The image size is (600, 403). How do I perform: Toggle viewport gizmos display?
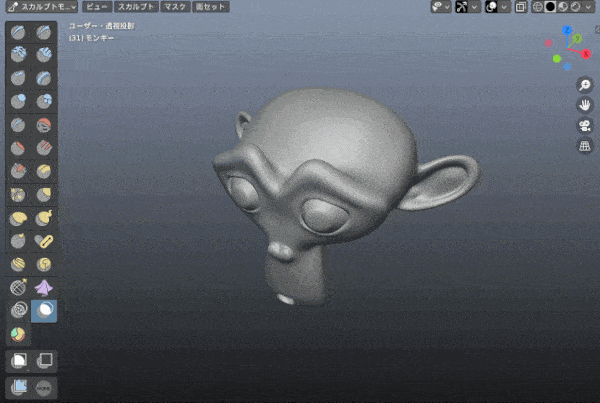pos(461,7)
